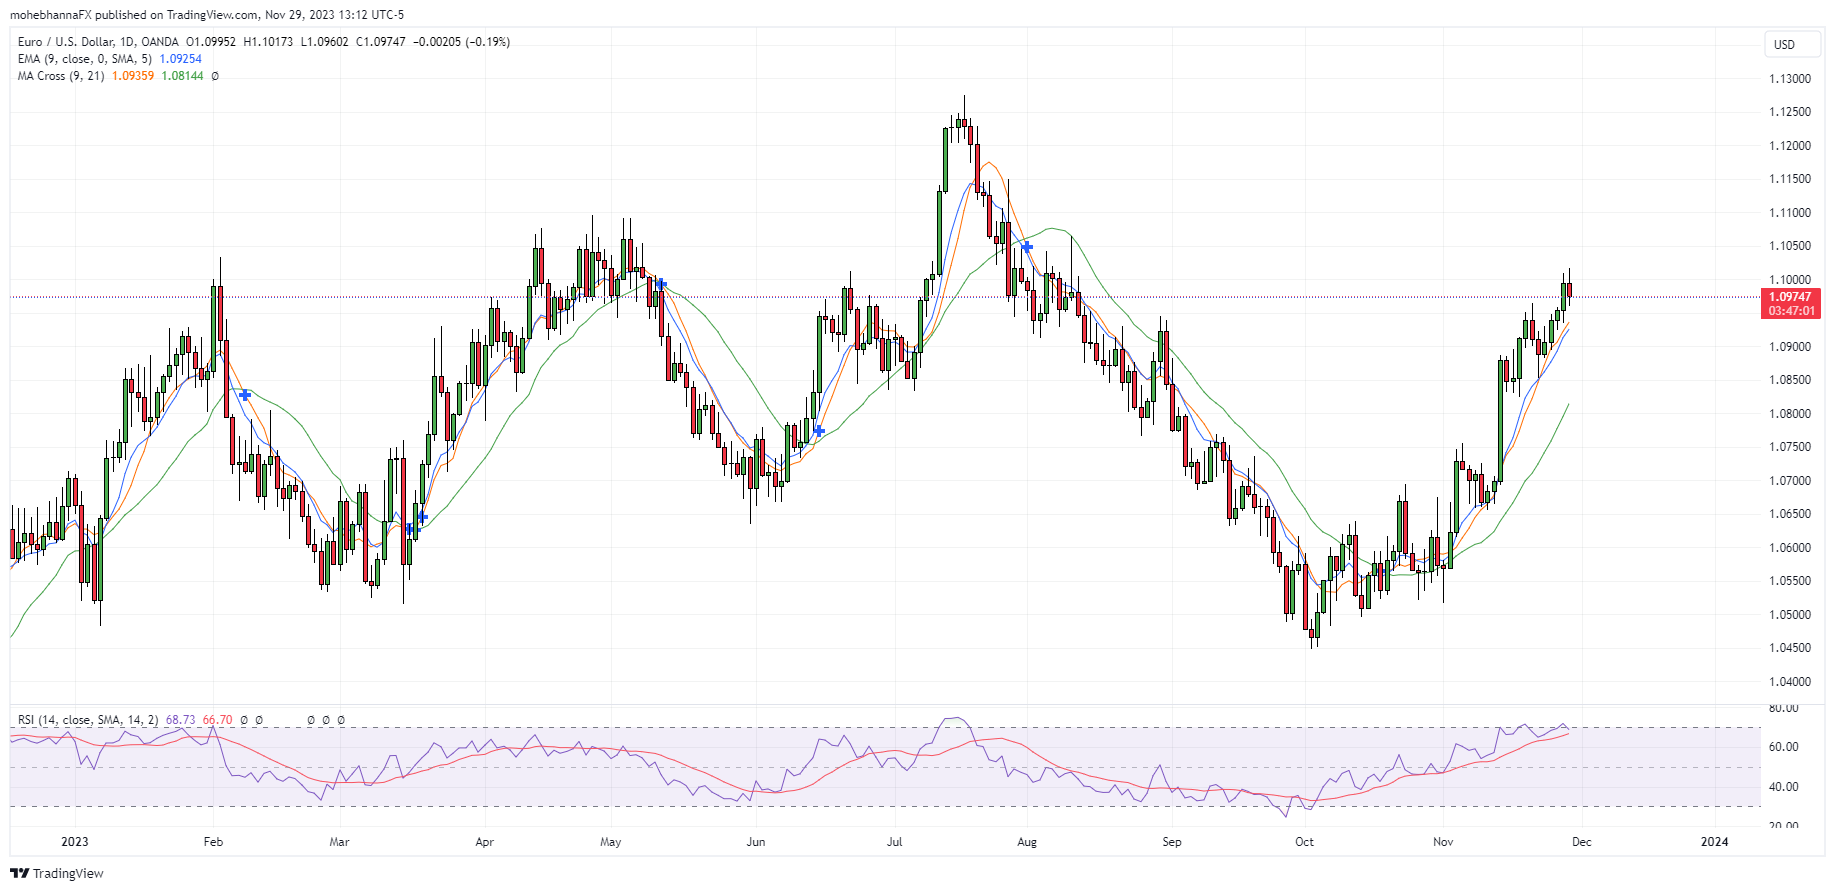This screenshot has width=1835, height=891.
Task: Click the 2024 label on time axis
Action: pyautogui.click(x=1714, y=842)
